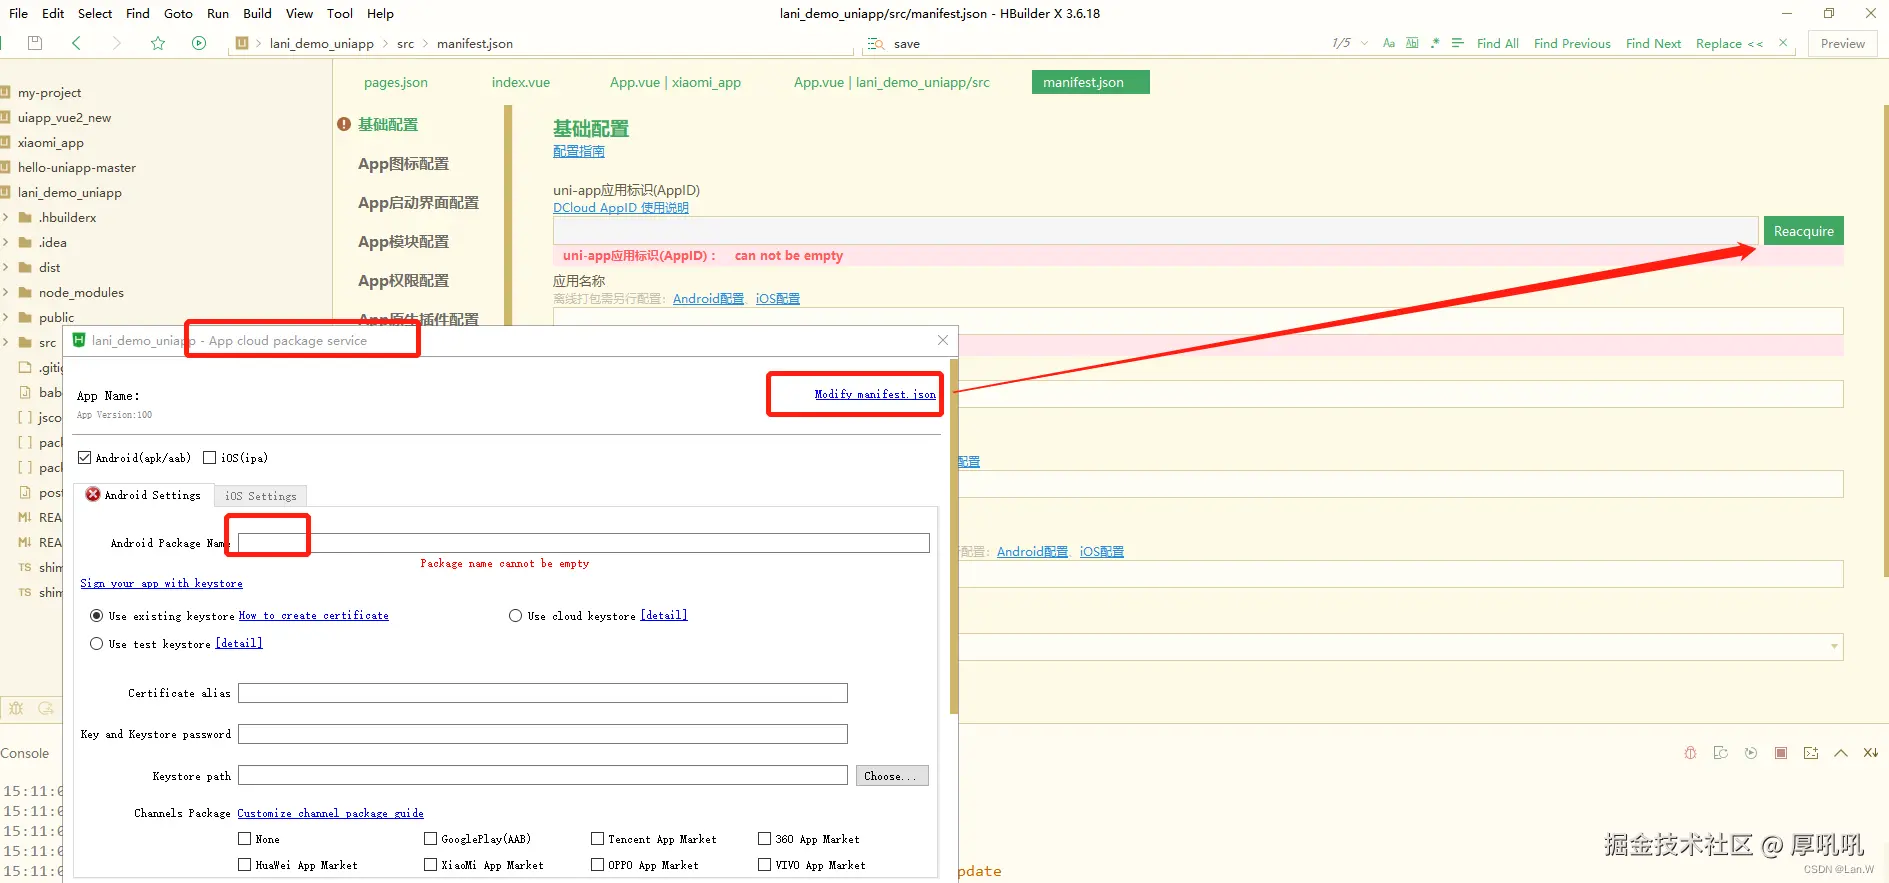Click the Reacquire button
This screenshot has width=1889, height=883.
(1803, 231)
